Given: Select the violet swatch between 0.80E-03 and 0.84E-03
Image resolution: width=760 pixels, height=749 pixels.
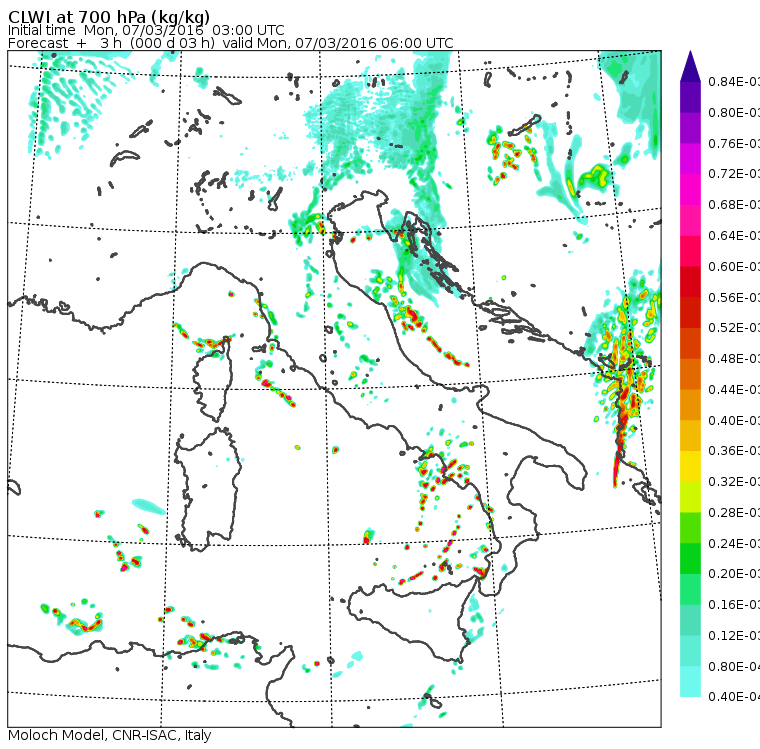Looking at the screenshot, I should pos(690,97).
